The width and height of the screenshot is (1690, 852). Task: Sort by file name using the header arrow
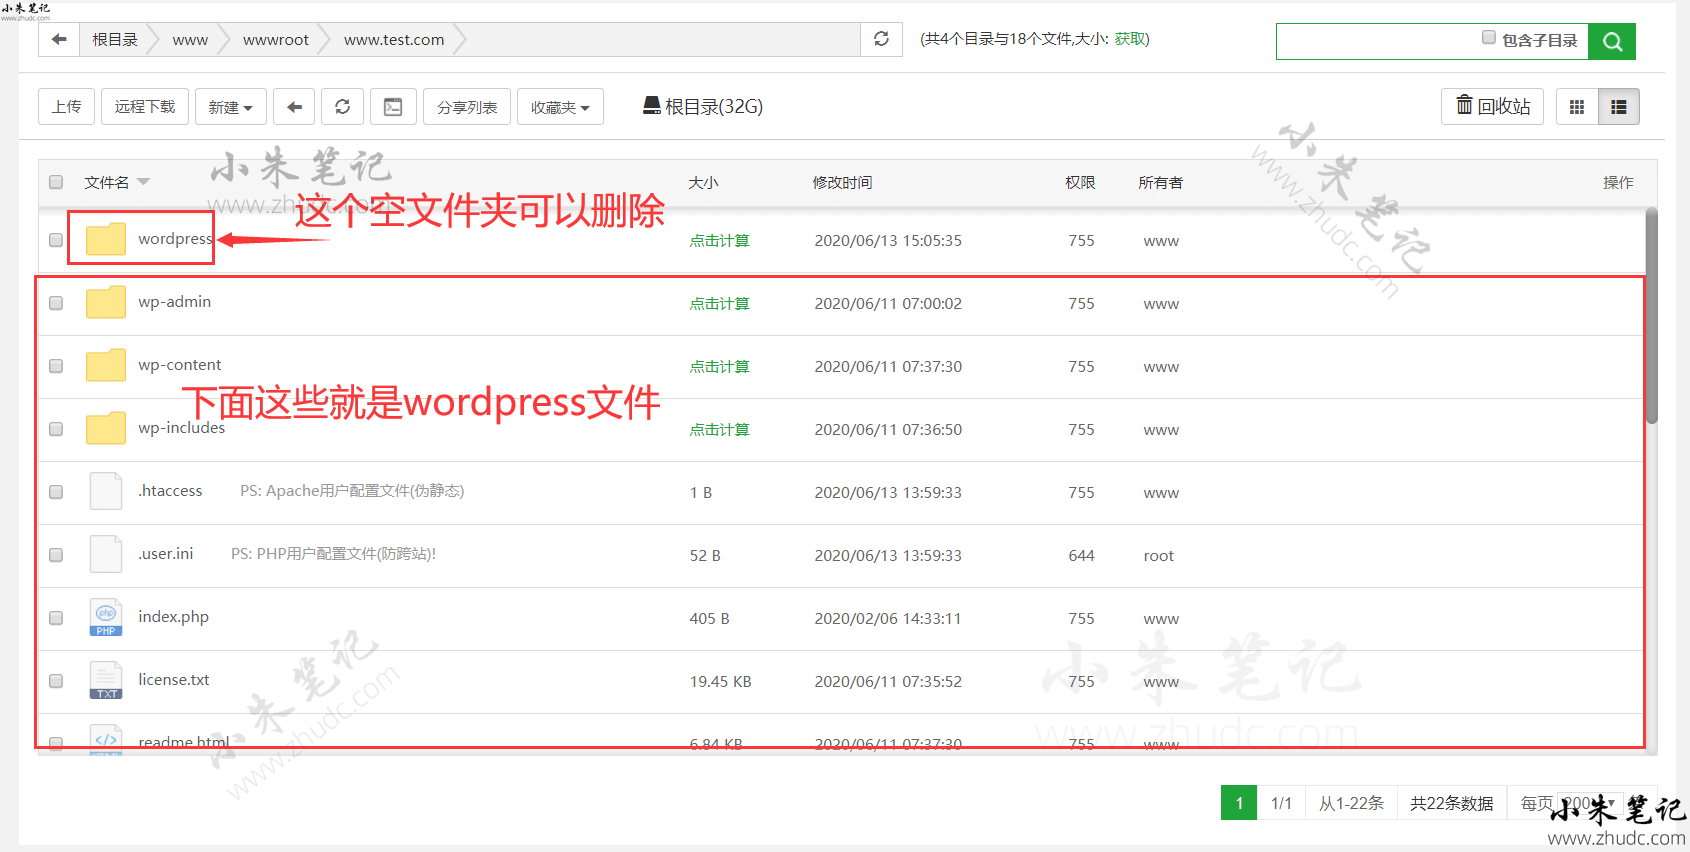pos(143,182)
